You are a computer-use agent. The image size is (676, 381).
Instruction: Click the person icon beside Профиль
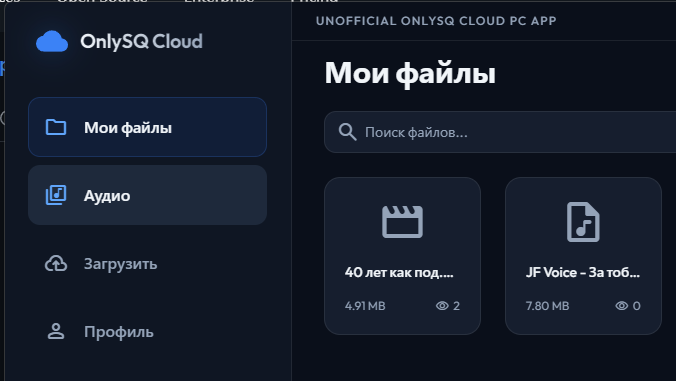(56, 332)
